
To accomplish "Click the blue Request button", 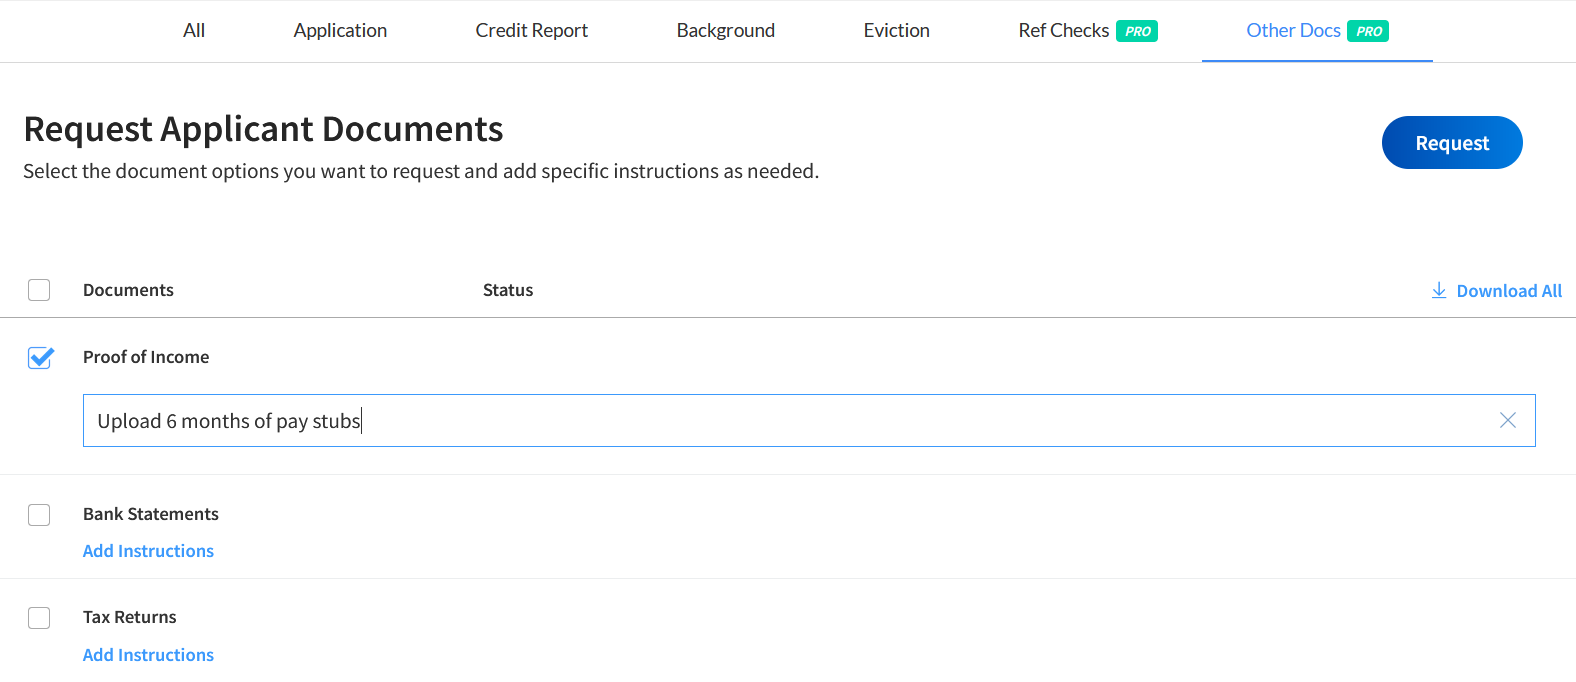I will tap(1452, 143).
